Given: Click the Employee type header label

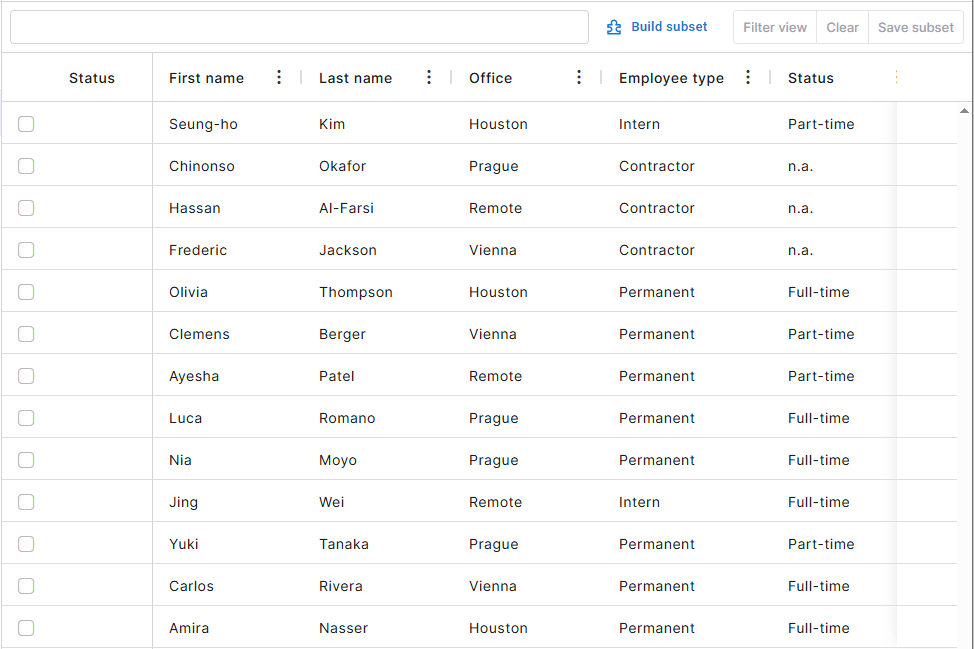Looking at the screenshot, I should point(671,78).
